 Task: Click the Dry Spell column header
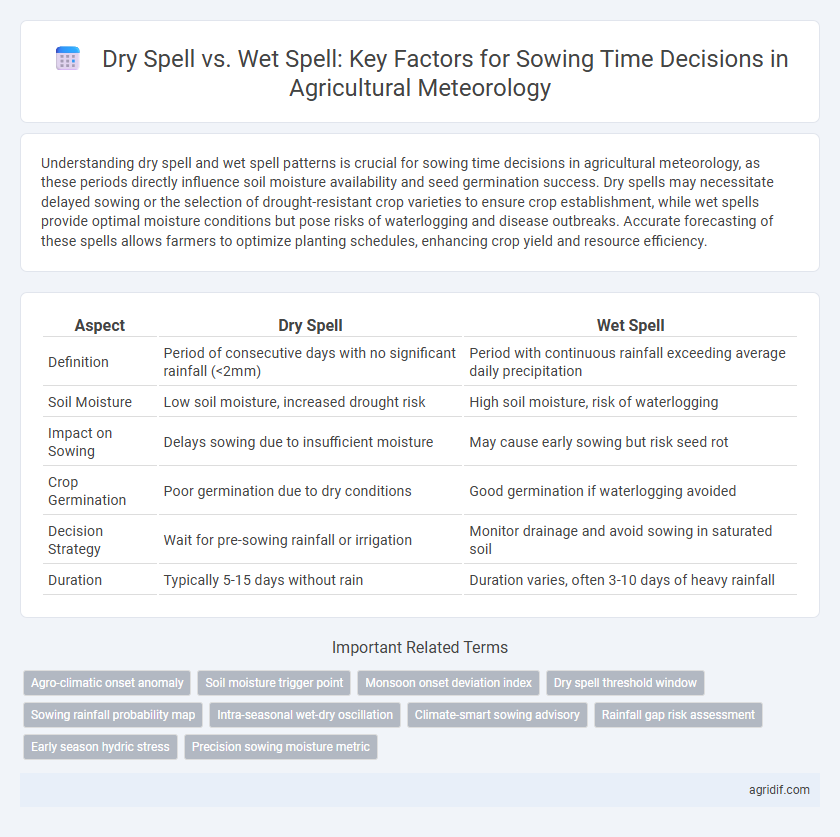[310, 325]
